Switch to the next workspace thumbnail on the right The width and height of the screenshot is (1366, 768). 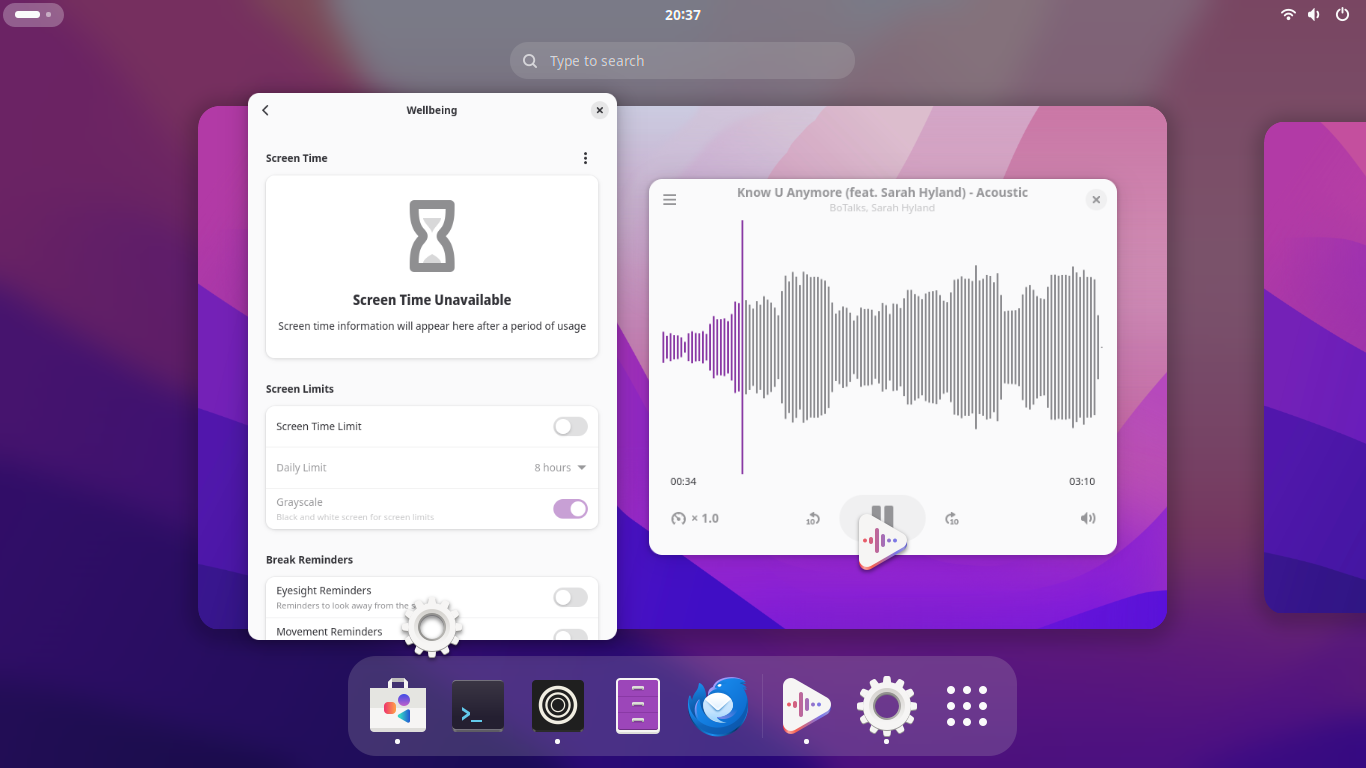coord(1315,367)
